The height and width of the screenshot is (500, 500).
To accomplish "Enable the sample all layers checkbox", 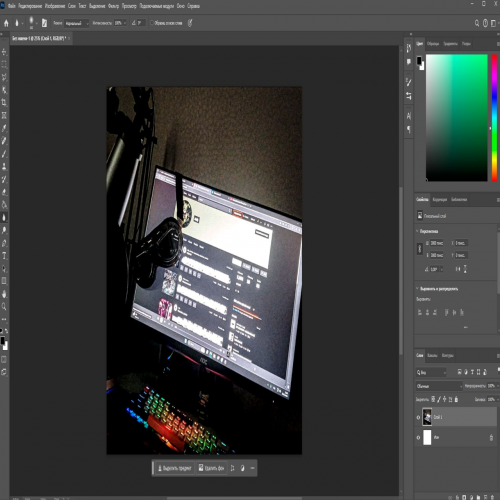I will click(152, 23).
